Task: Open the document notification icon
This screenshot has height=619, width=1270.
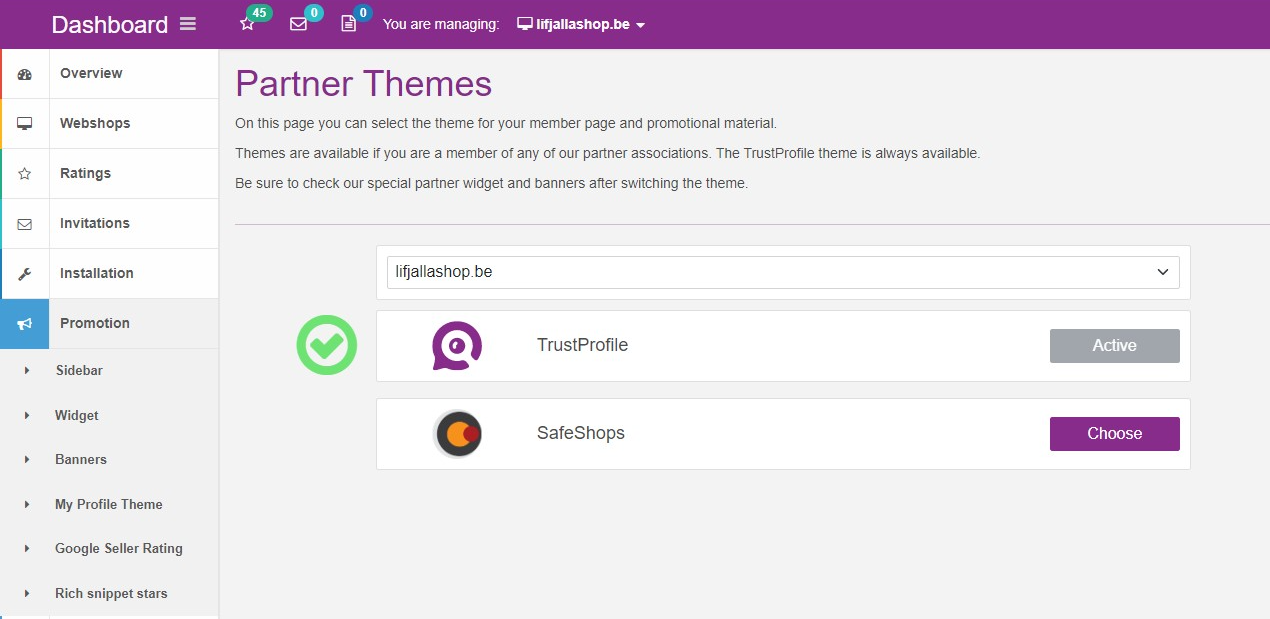Action: 348,24
